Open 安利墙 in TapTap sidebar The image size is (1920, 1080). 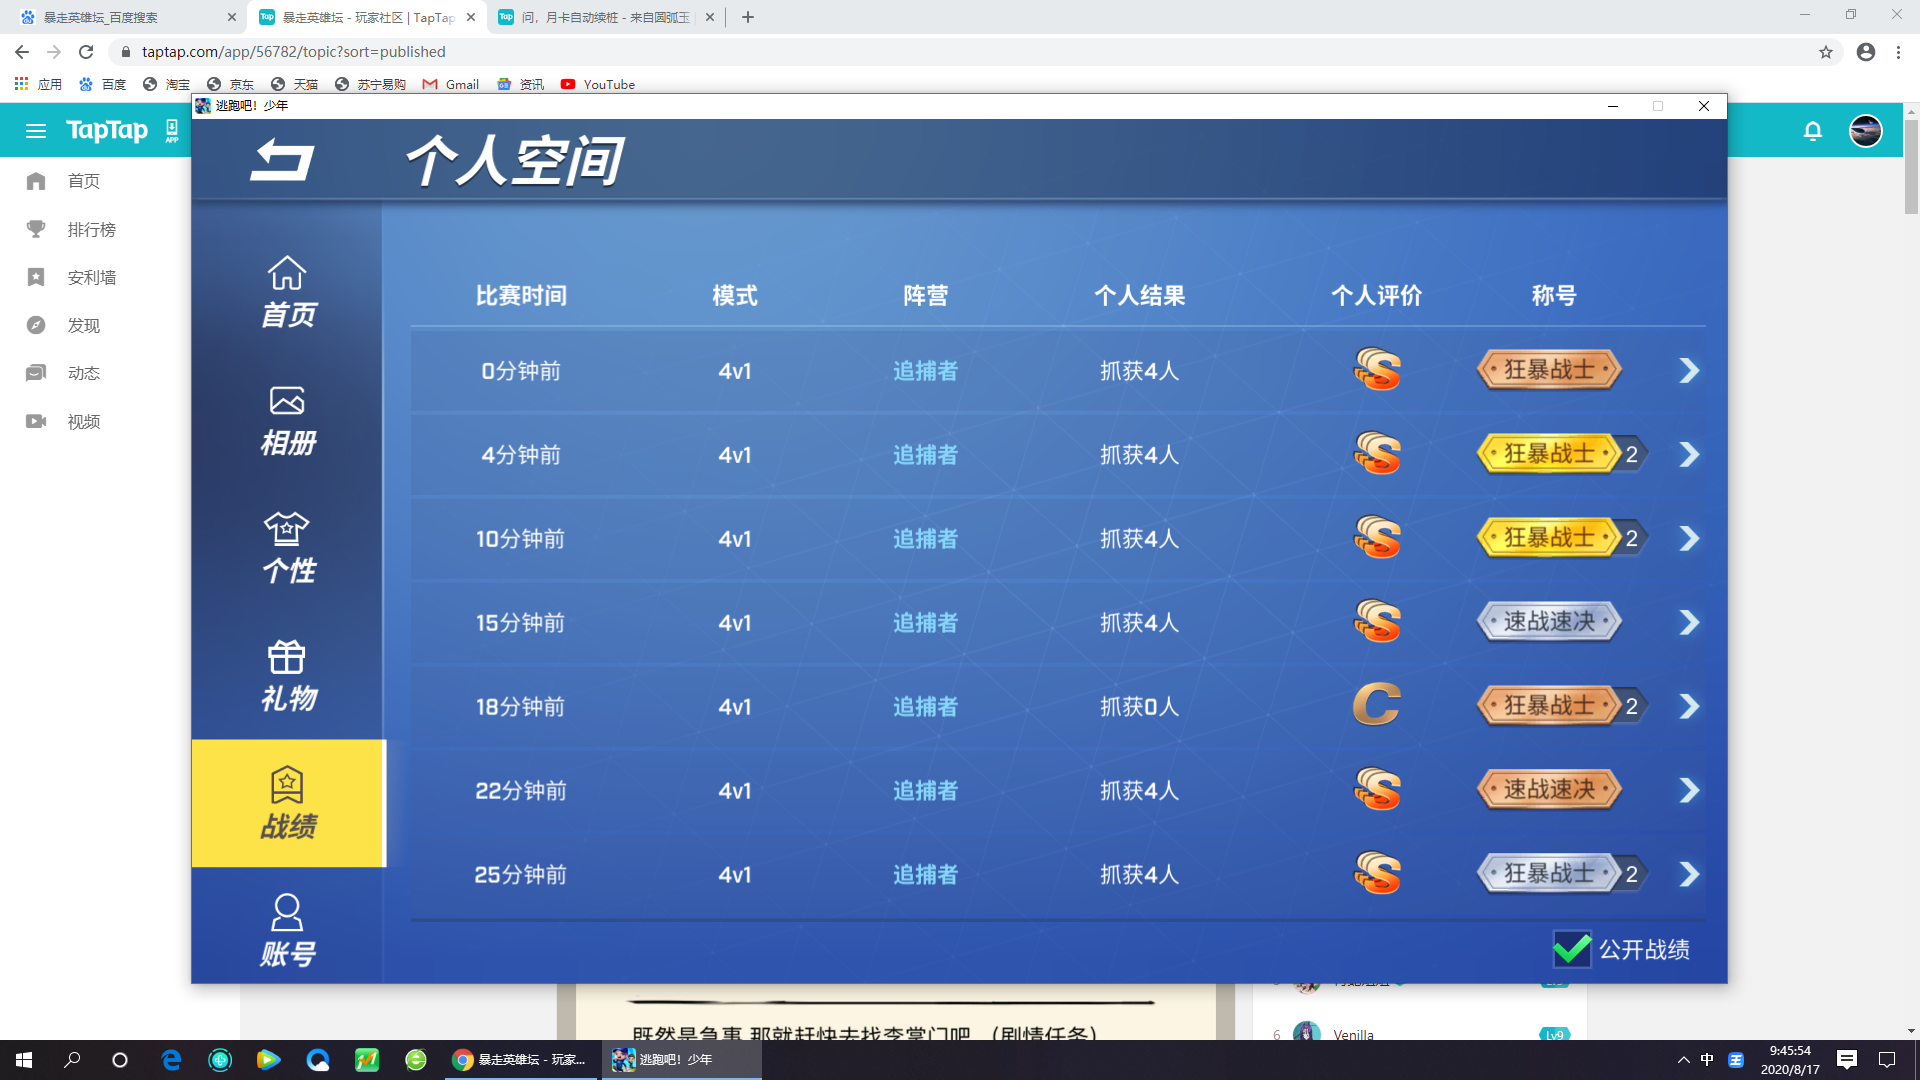click(91, 278)
